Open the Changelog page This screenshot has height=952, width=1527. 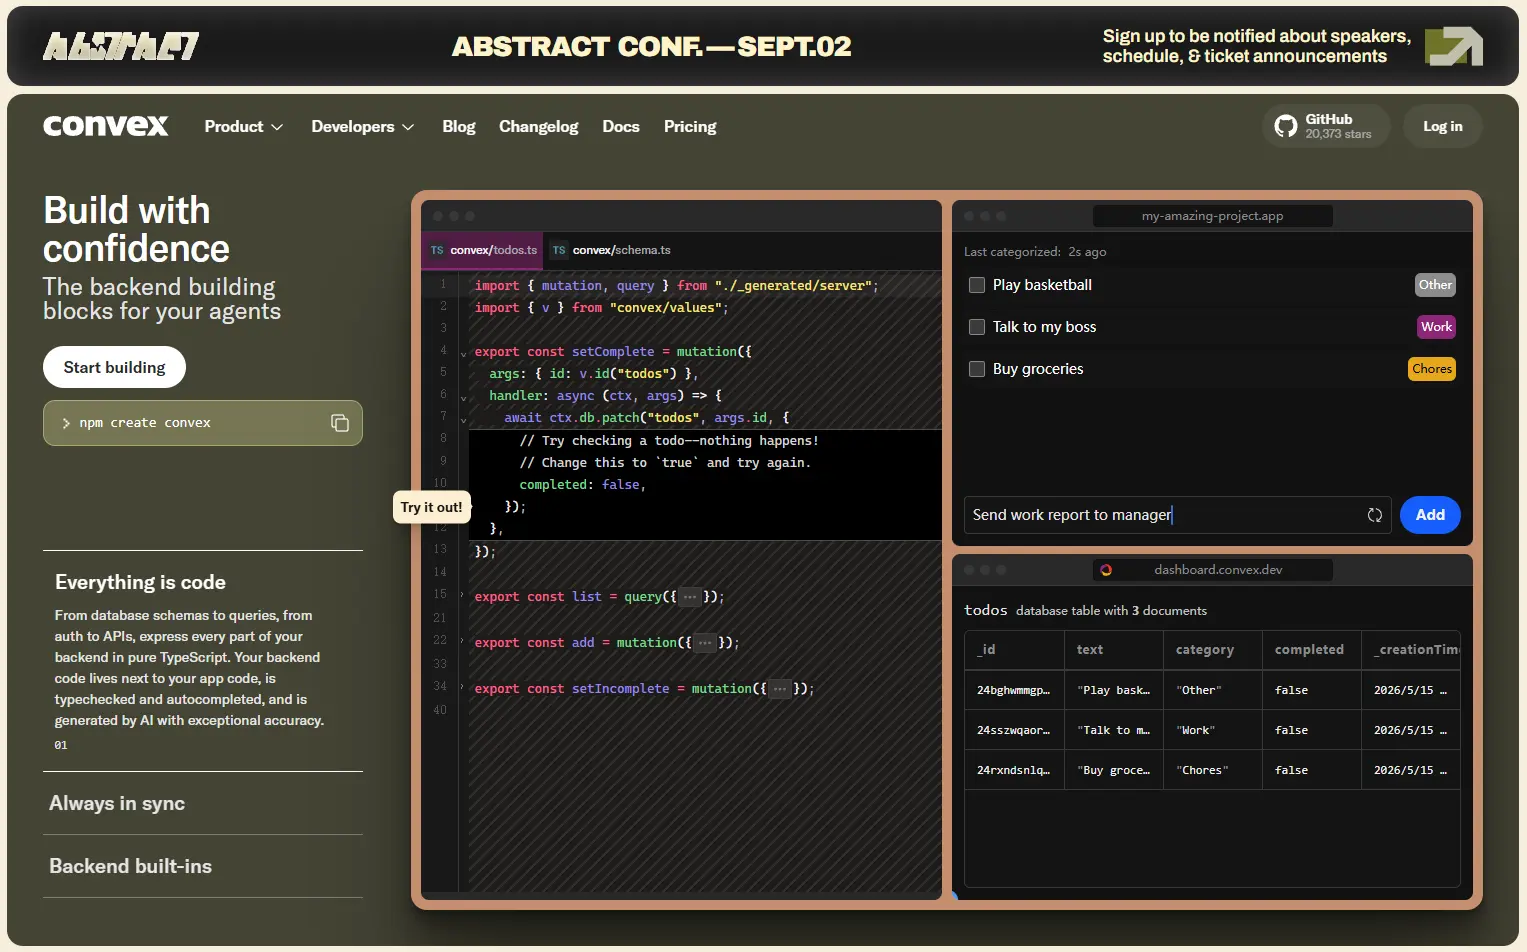tap(539, 127)
